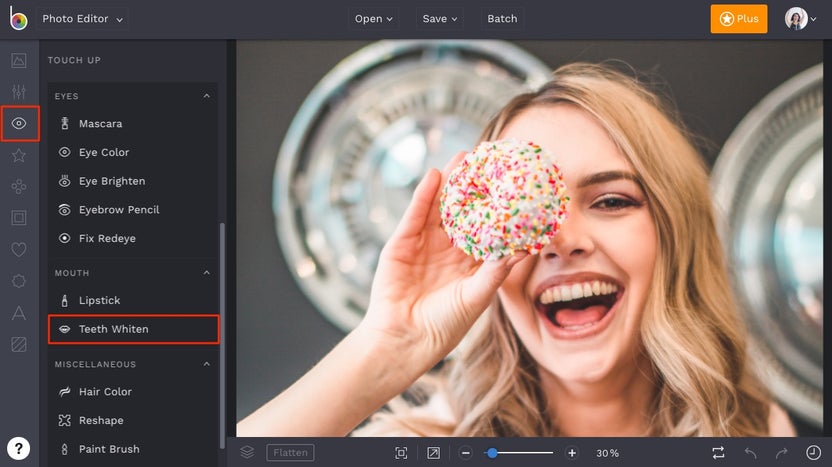Choose the Eye Color option

tap(104, 152)
